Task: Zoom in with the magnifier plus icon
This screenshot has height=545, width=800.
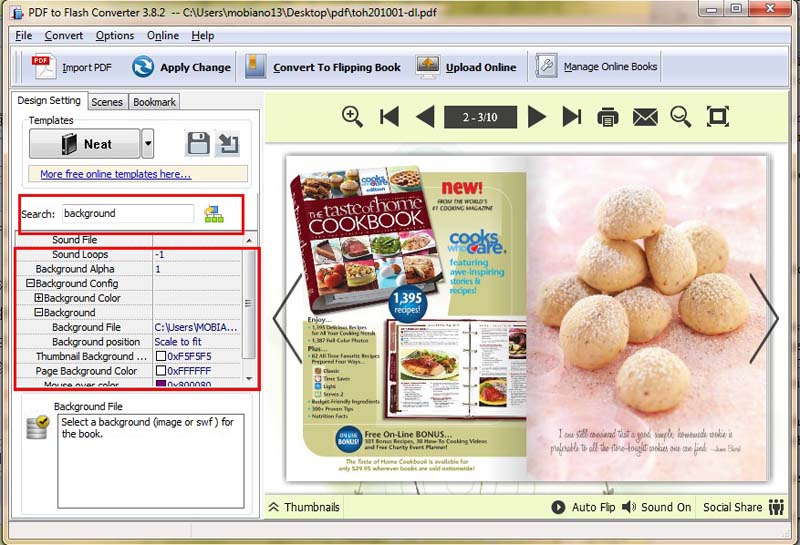Action: pos(353,116)
